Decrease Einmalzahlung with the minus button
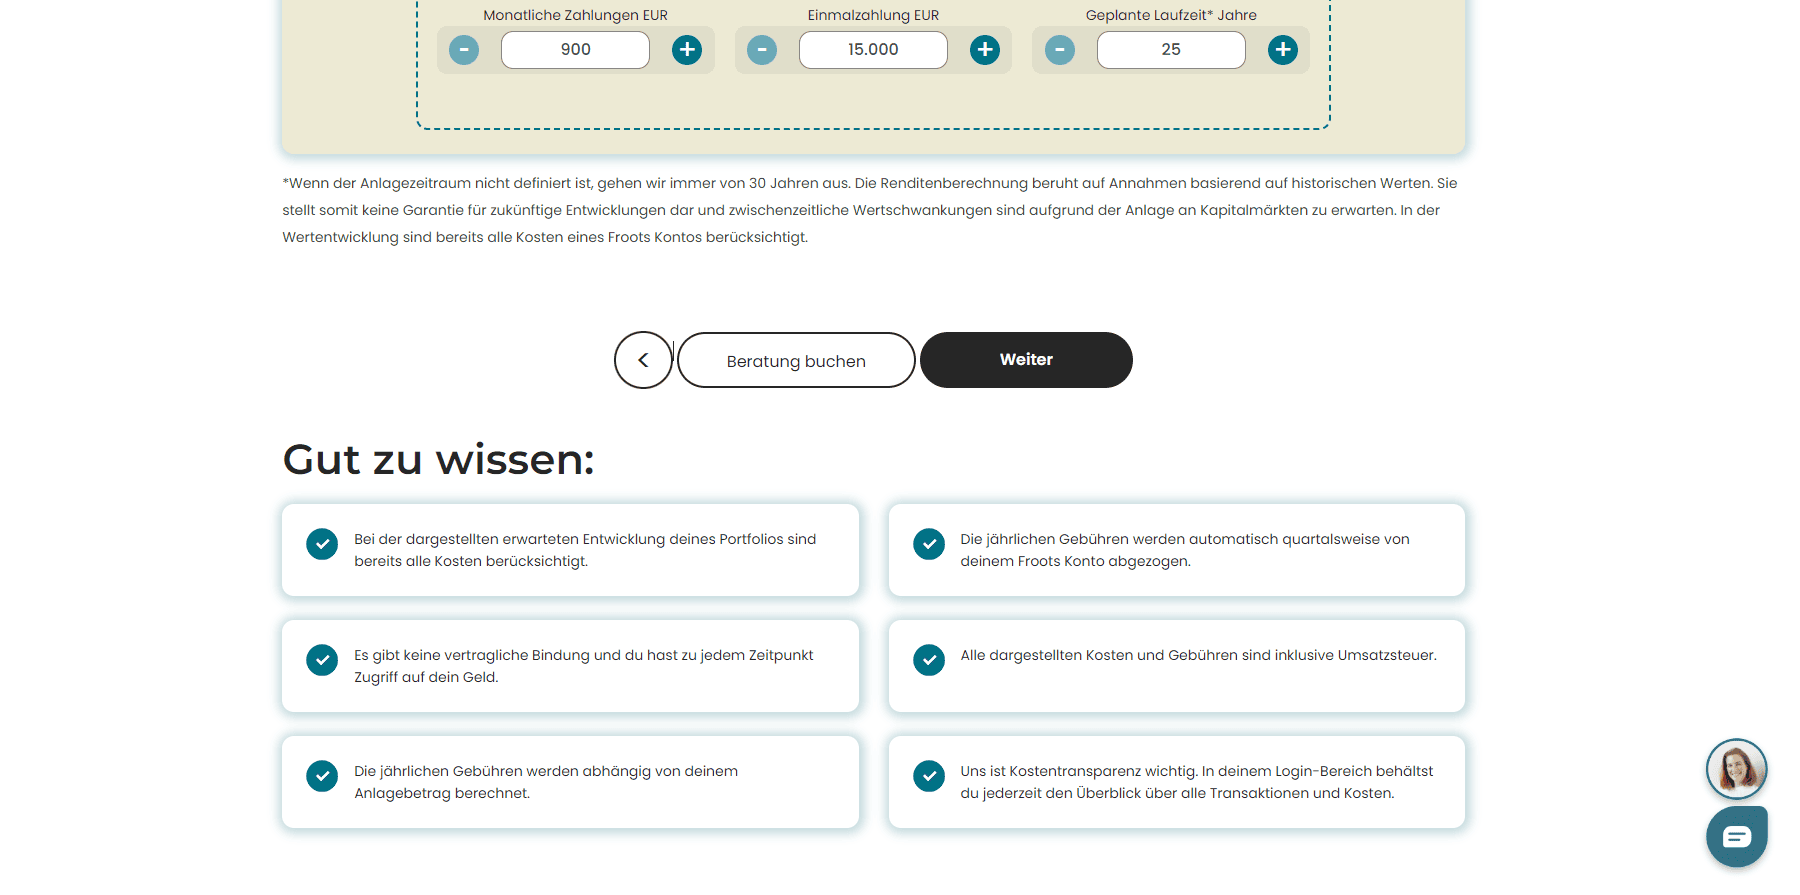Viewport: 1800px width, 895px height. pos(762,50)
